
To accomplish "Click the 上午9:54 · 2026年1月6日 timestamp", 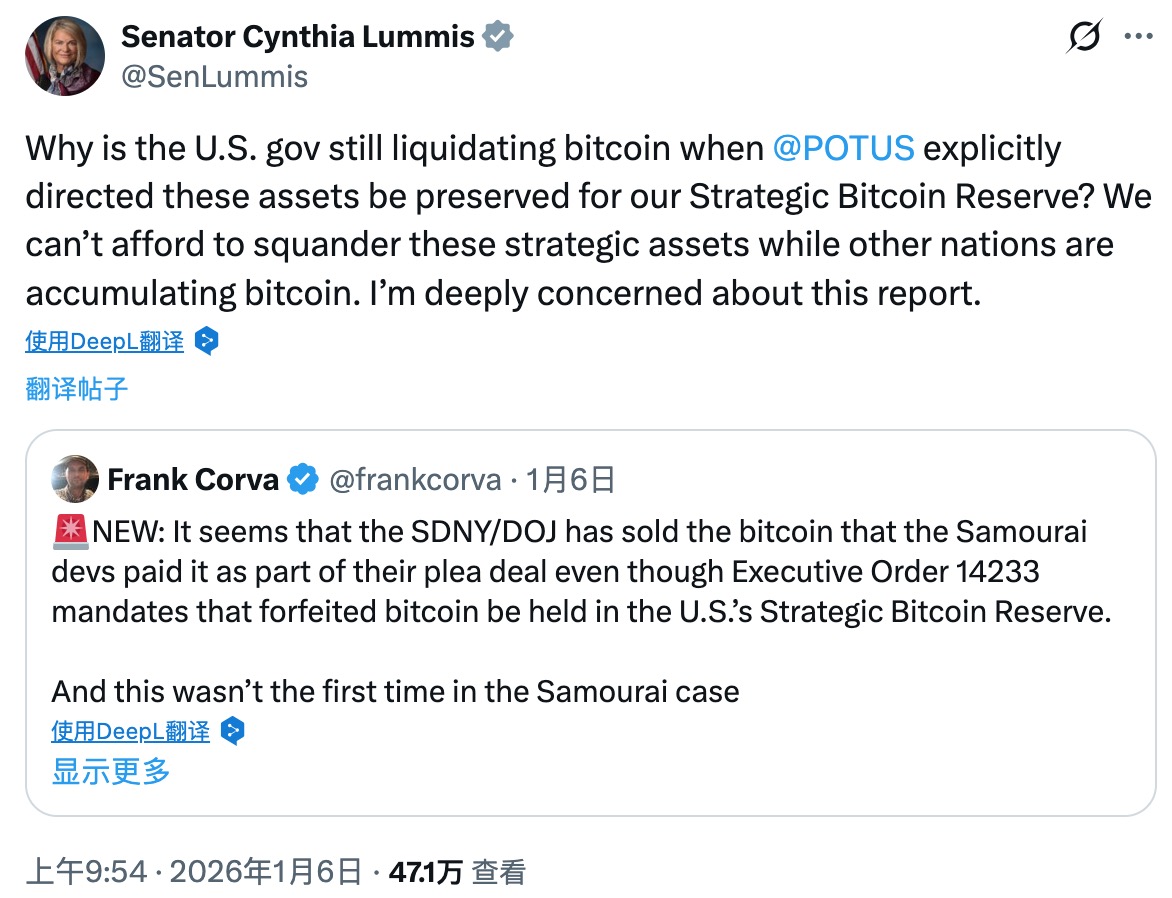I will coord(193,871).
